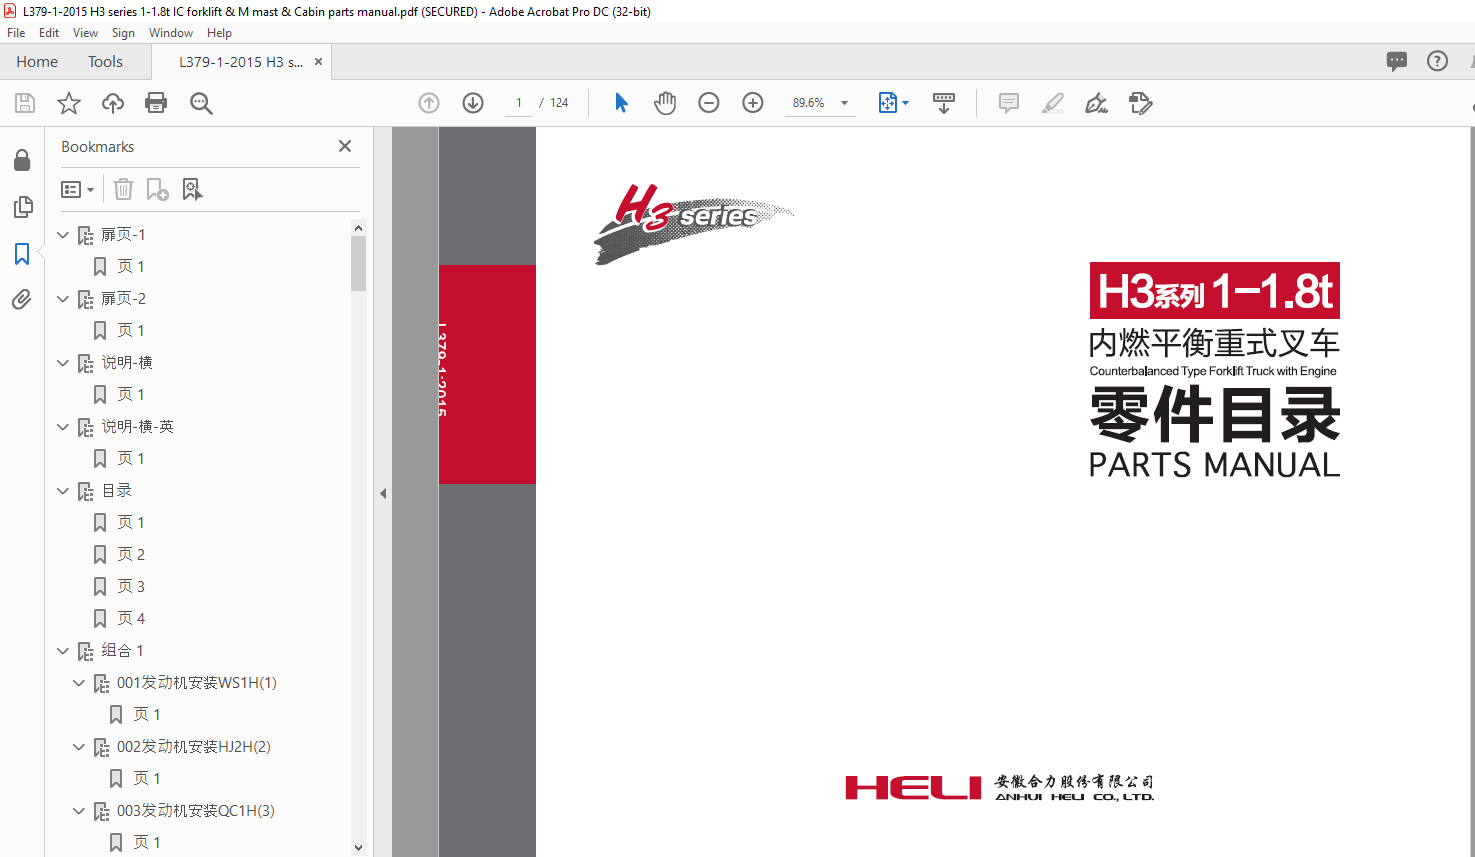
Task: Open the Attachments paperclip panel
Action: point(22,299)
